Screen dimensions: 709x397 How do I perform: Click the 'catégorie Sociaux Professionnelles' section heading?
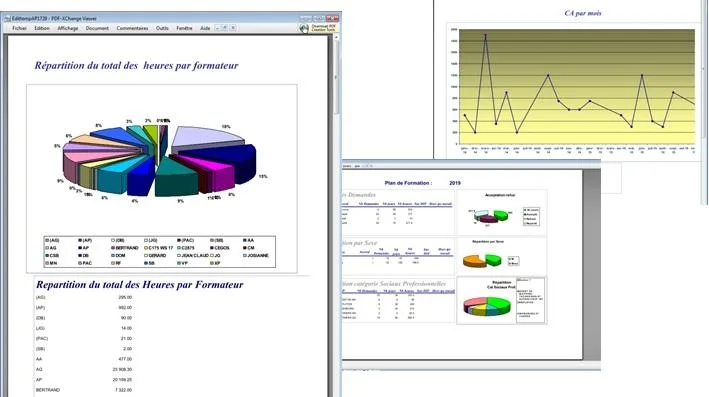click(x=394, y=284)
